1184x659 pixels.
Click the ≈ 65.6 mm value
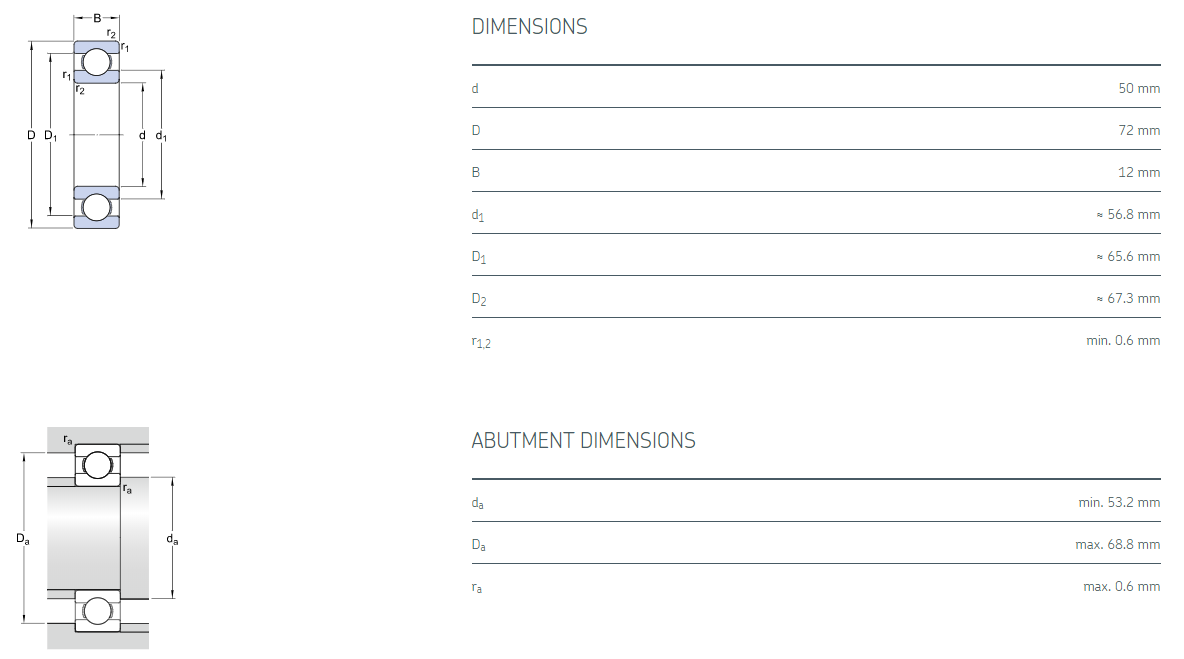(1128, 256)
